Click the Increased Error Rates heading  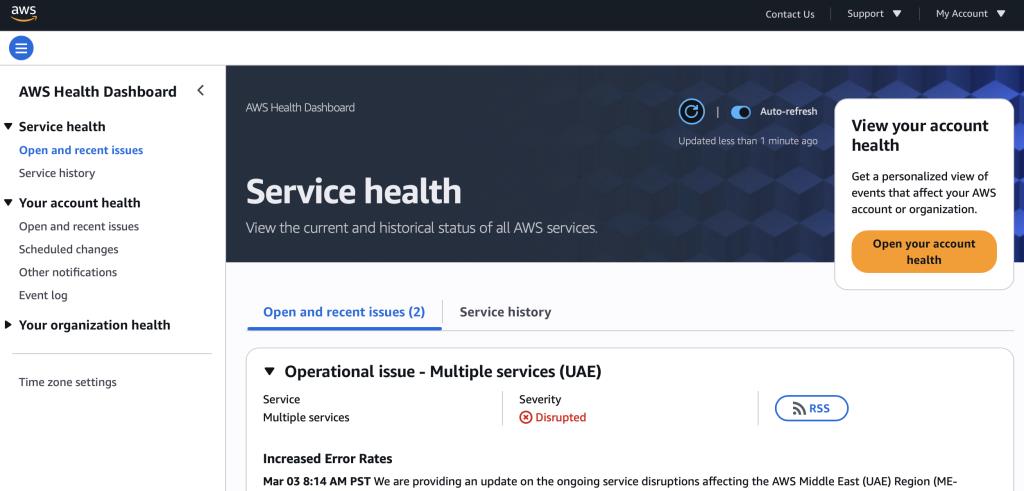click(328, 458)
